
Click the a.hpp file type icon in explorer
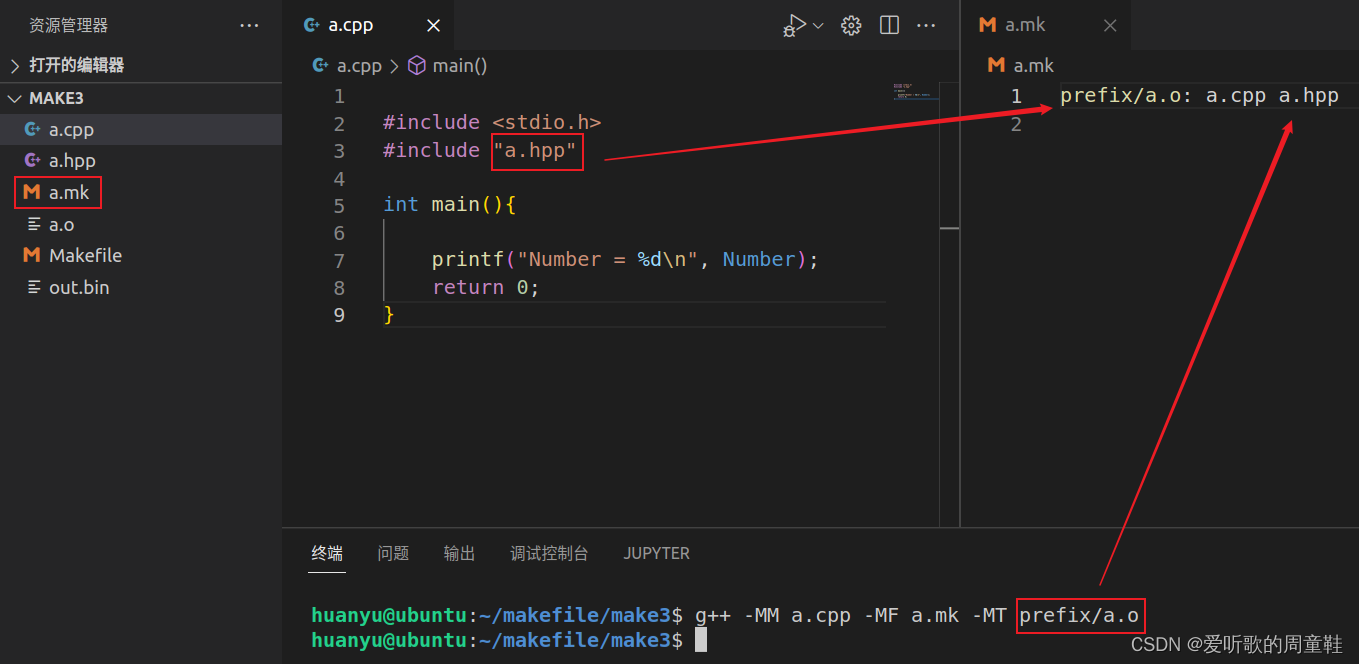click(x=32, y=160)
